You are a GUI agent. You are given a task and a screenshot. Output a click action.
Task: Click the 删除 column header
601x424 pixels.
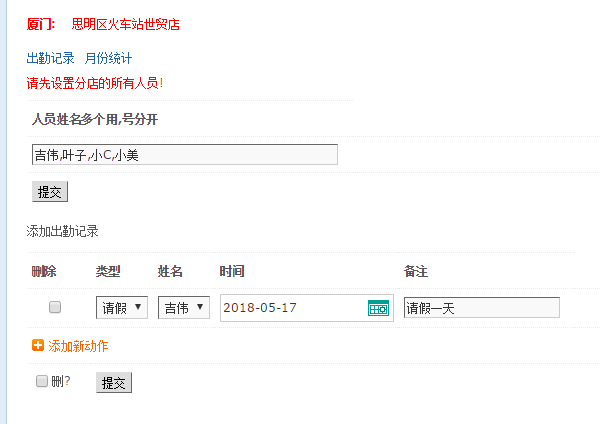point(44,272)
